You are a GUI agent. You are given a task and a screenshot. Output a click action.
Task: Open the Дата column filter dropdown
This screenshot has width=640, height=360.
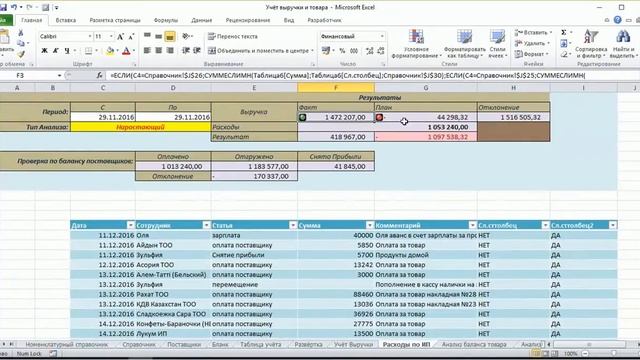(x=131, y=225)
